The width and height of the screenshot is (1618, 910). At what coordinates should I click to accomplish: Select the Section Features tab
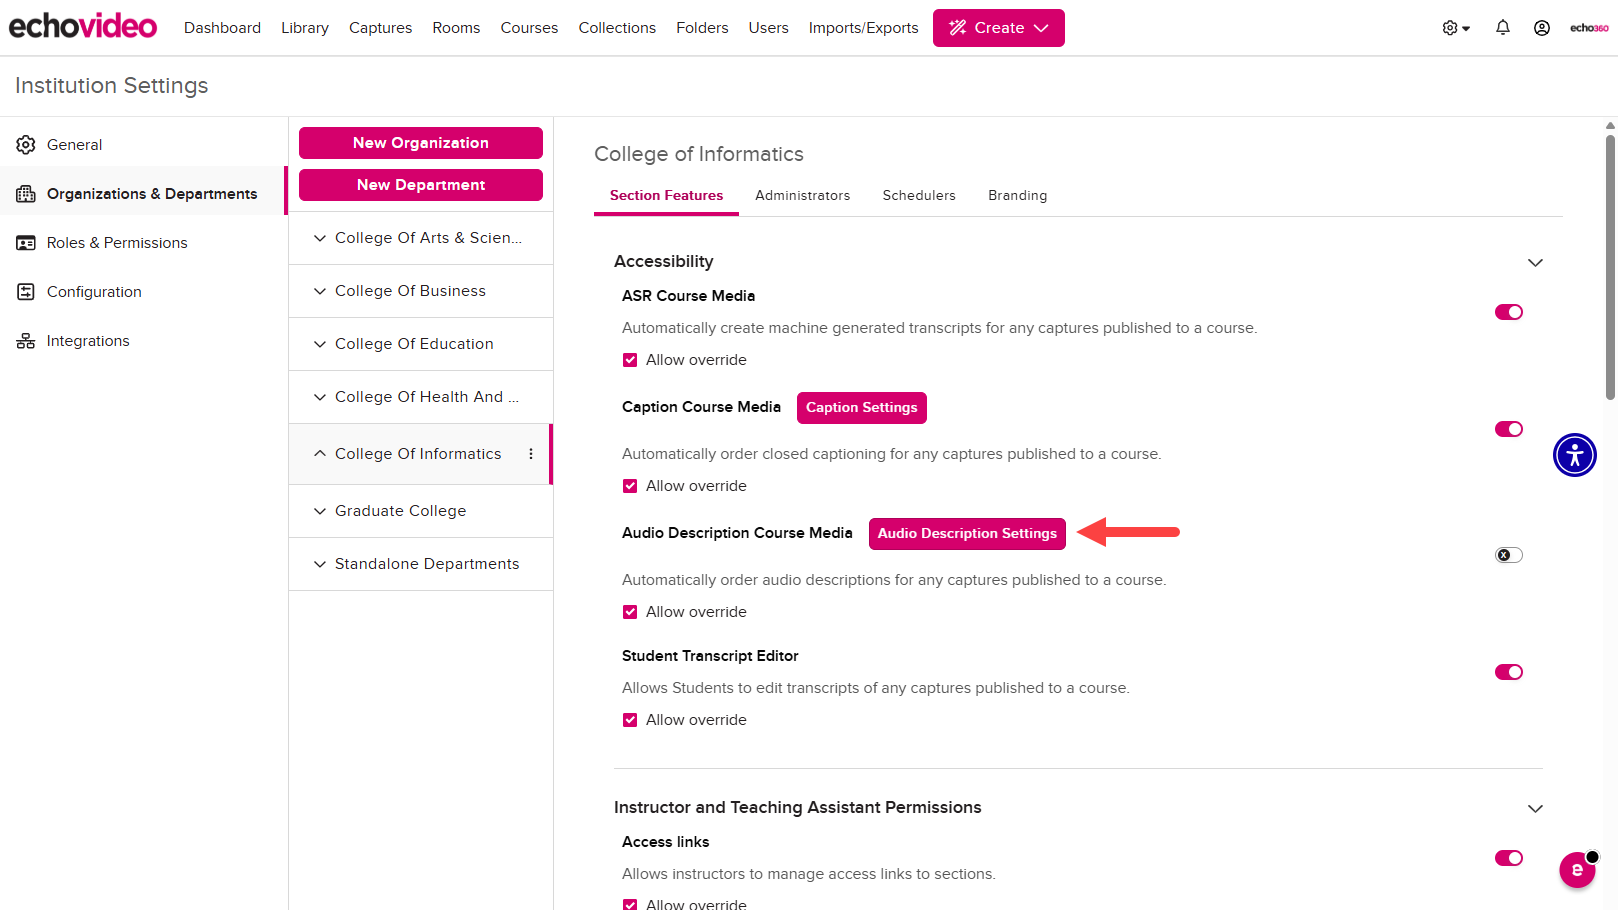coord(666,195)
